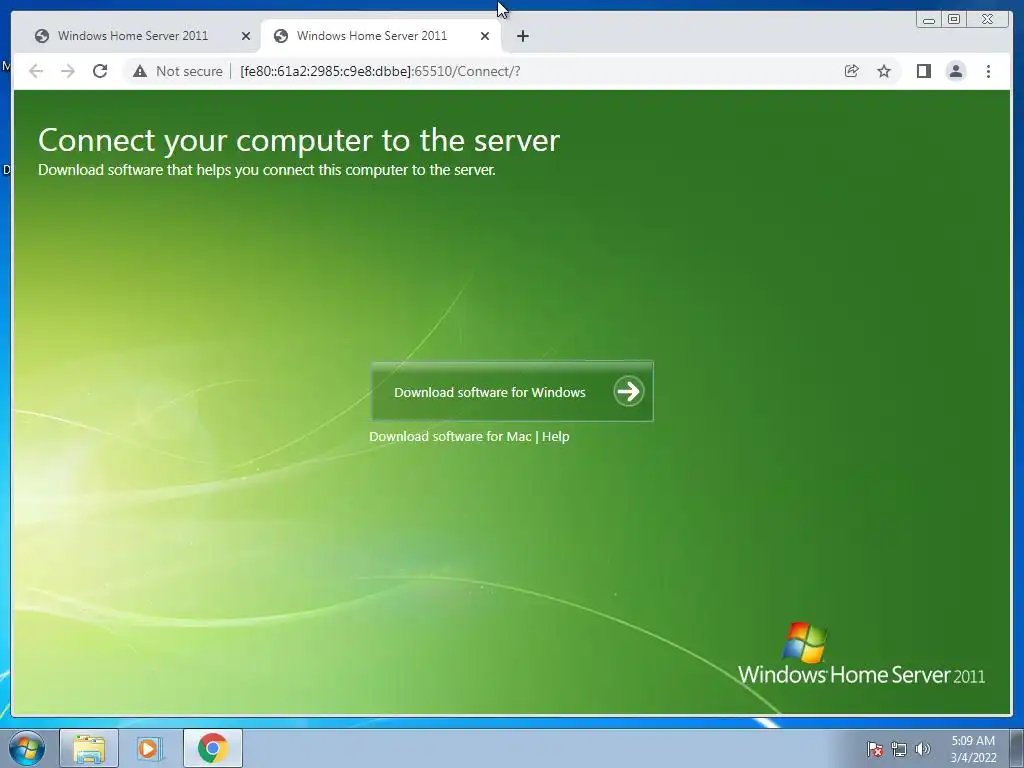
Task: Click favicon on first Home Server tab
Action: point(42,36)
